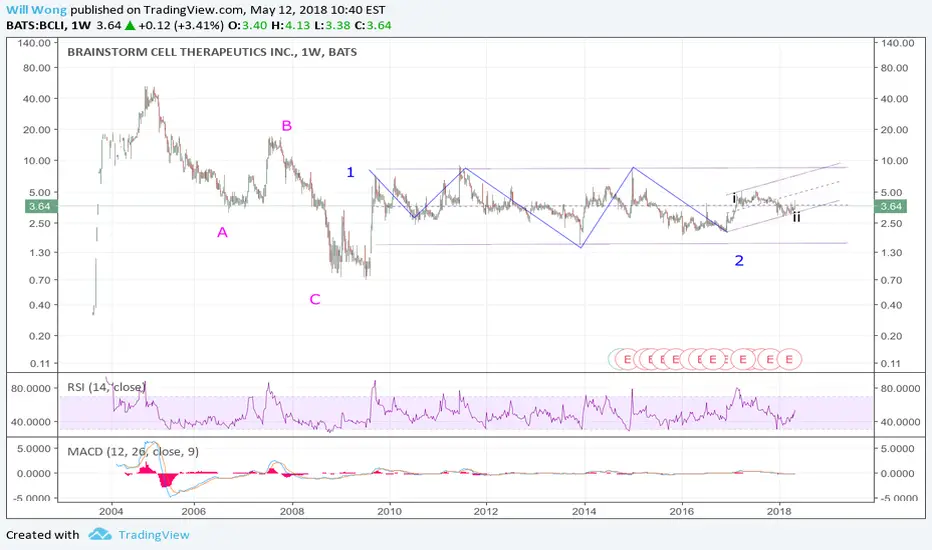Select the black sub-wave label ii
932x550 pixels.
(796, 217)
